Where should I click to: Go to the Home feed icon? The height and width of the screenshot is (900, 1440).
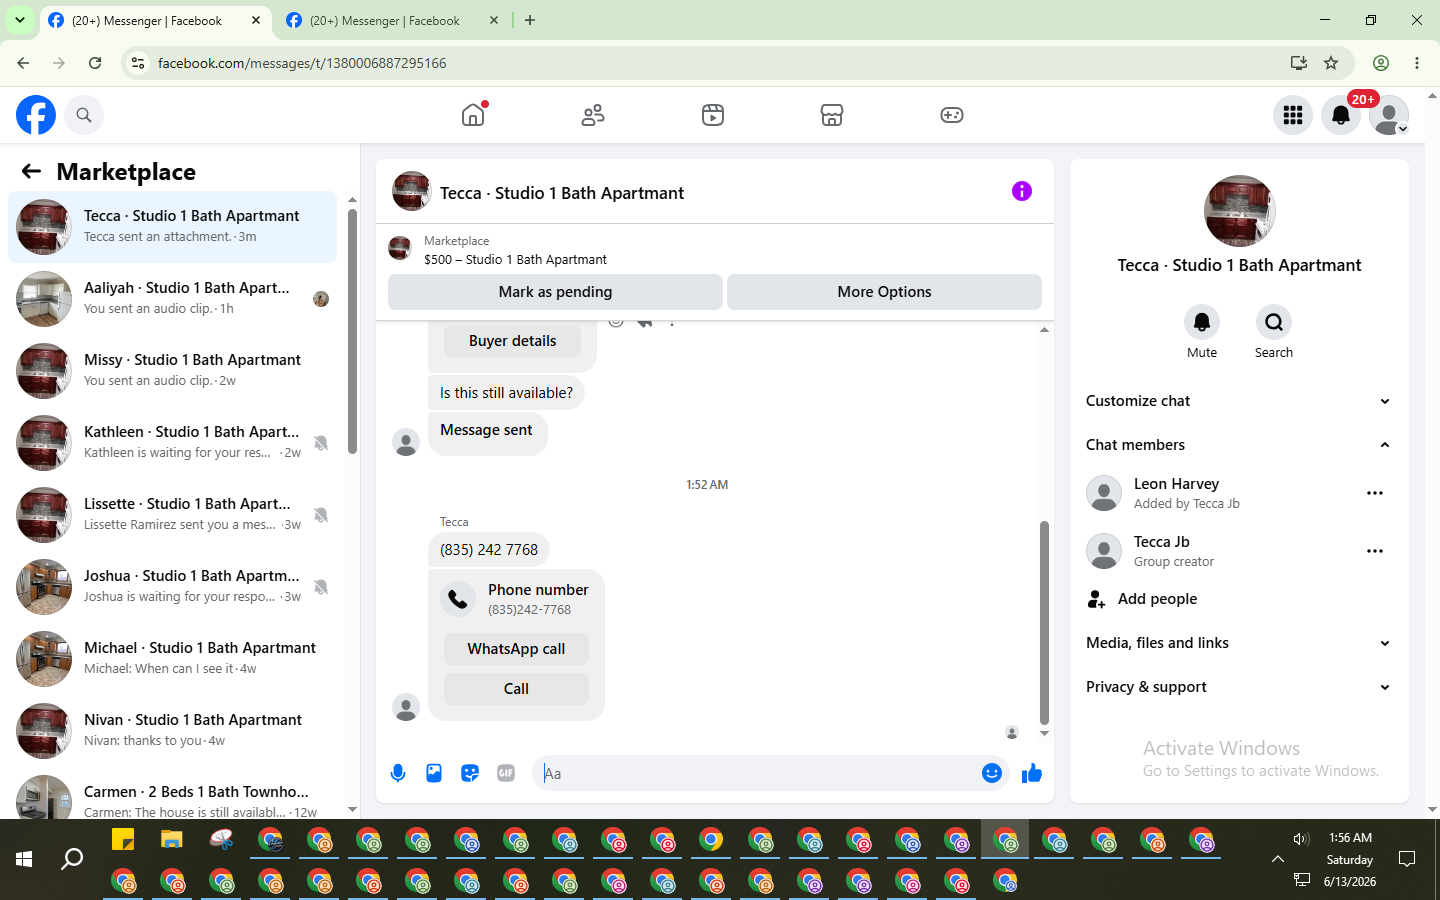point(473,115)
